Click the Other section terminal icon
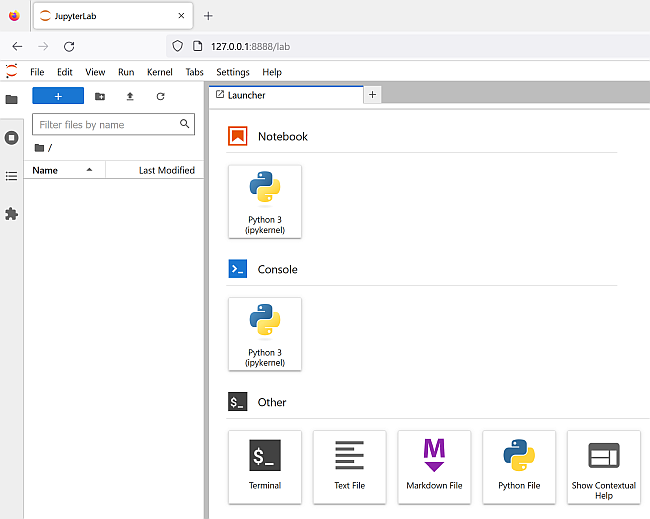650x519 pixels. (238, 402)
